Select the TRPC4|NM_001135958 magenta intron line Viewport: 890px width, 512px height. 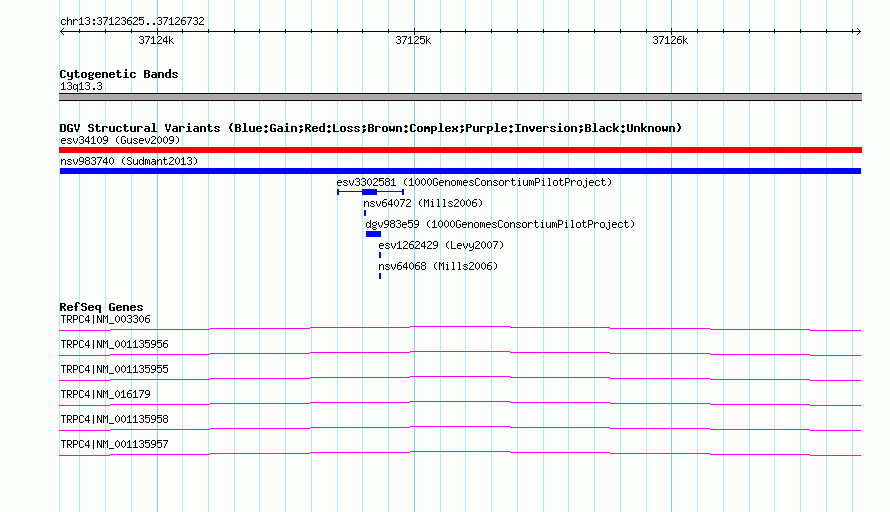point(460,428)
